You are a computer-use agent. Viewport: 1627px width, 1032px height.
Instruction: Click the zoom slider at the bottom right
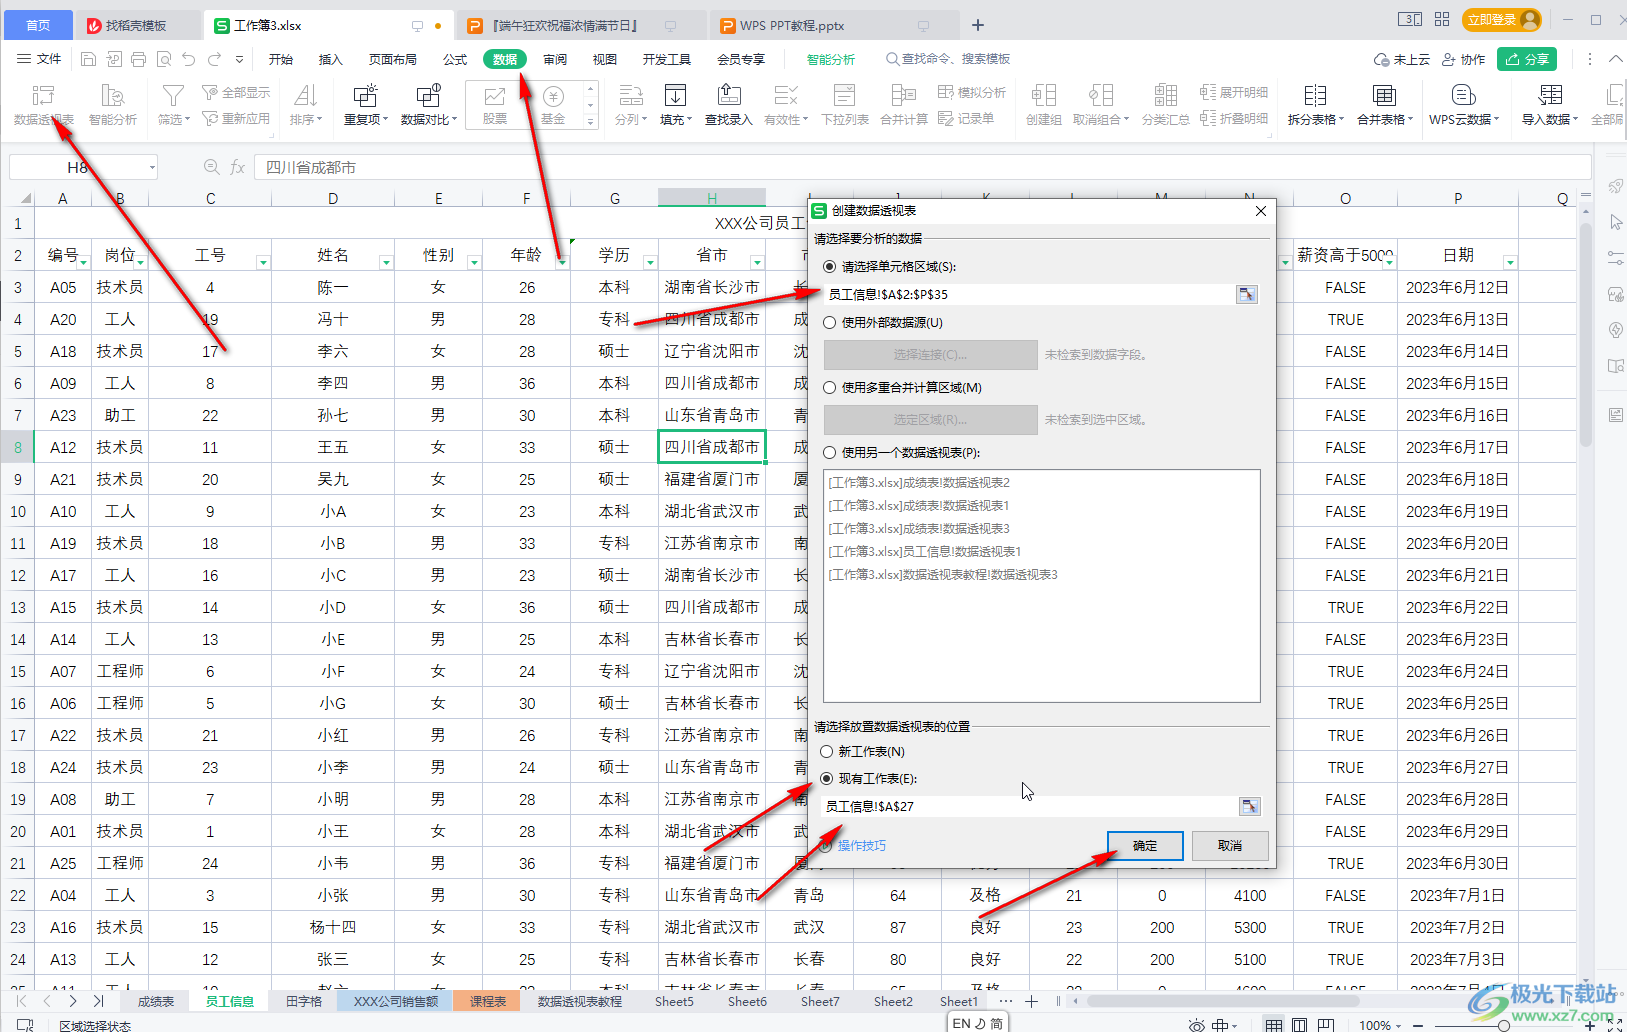point(1503,1025)
